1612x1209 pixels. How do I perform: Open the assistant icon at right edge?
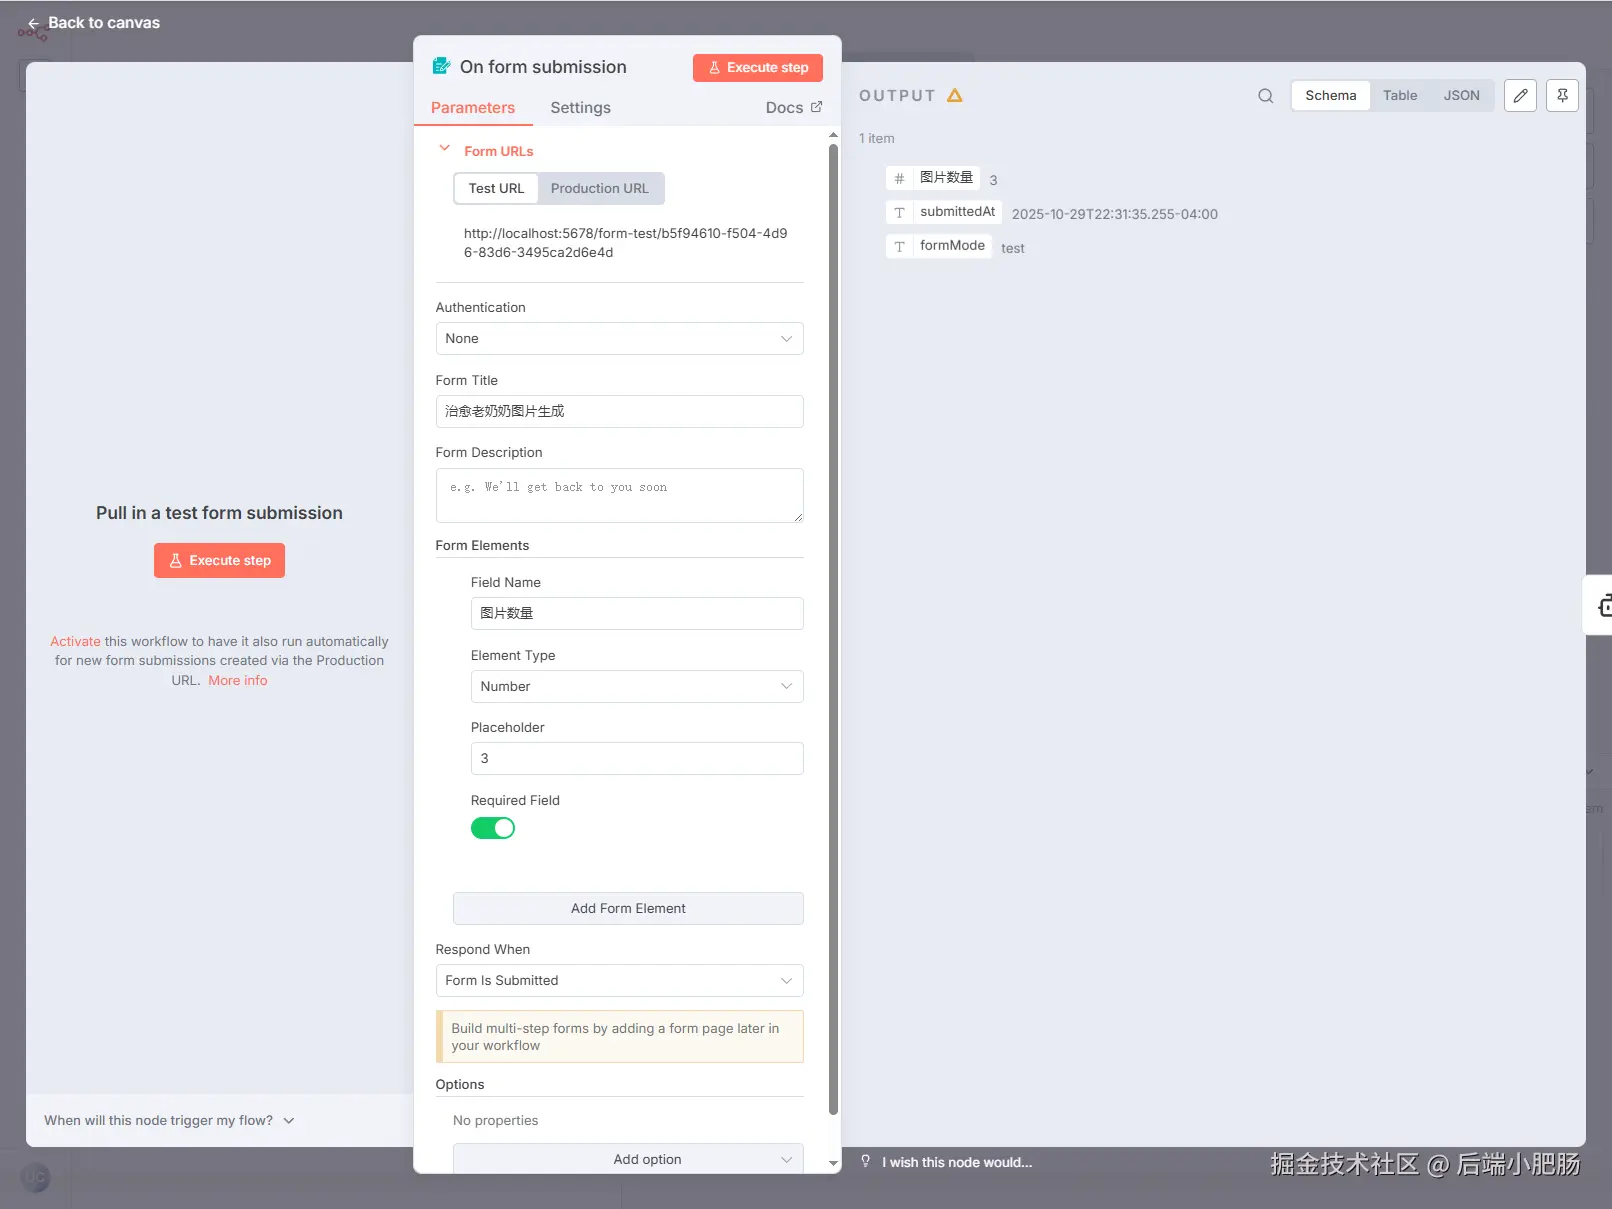(1603, 605)
